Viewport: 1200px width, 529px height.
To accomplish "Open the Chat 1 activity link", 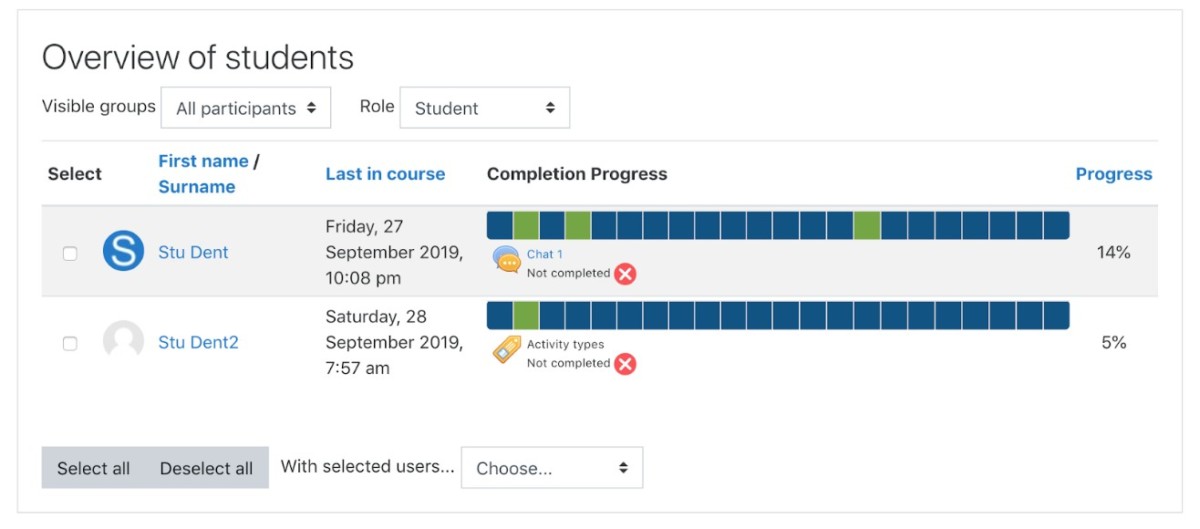I will 545,254.
